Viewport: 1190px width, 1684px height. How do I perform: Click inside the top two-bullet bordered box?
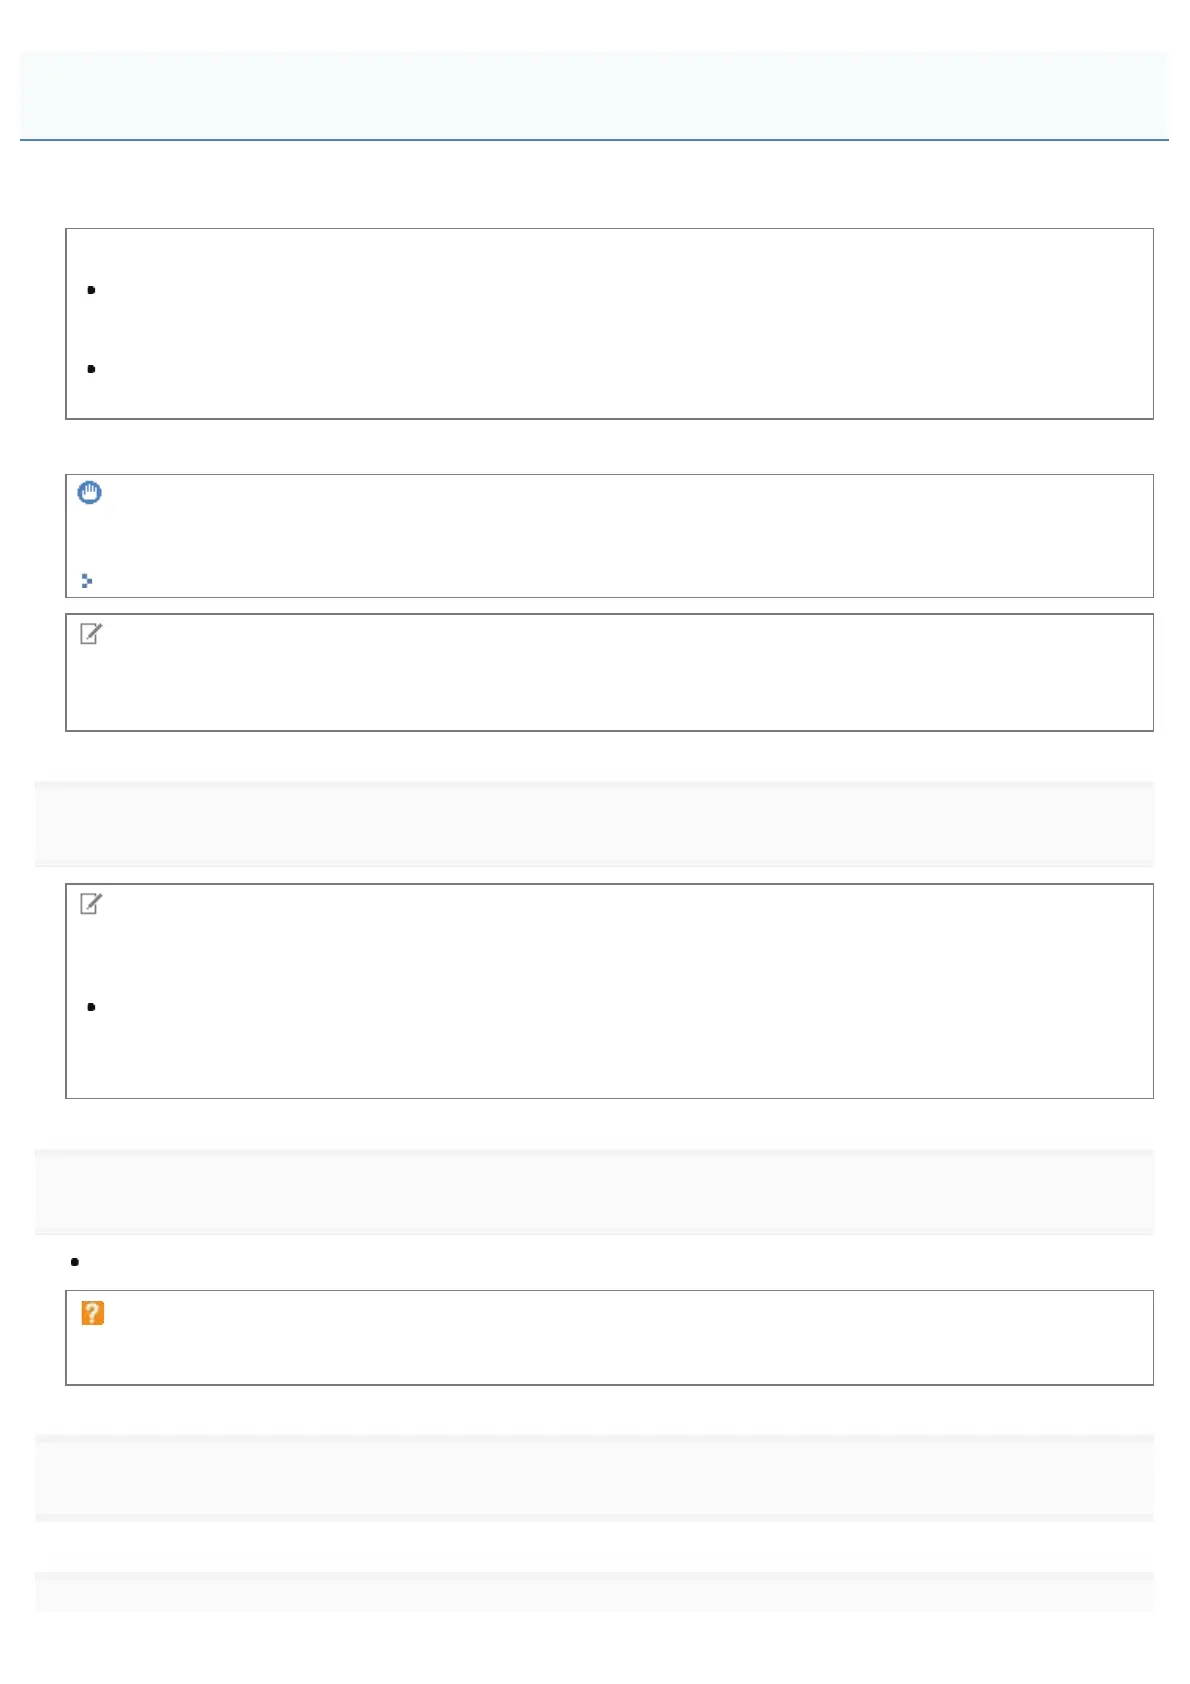coord(610,325)
